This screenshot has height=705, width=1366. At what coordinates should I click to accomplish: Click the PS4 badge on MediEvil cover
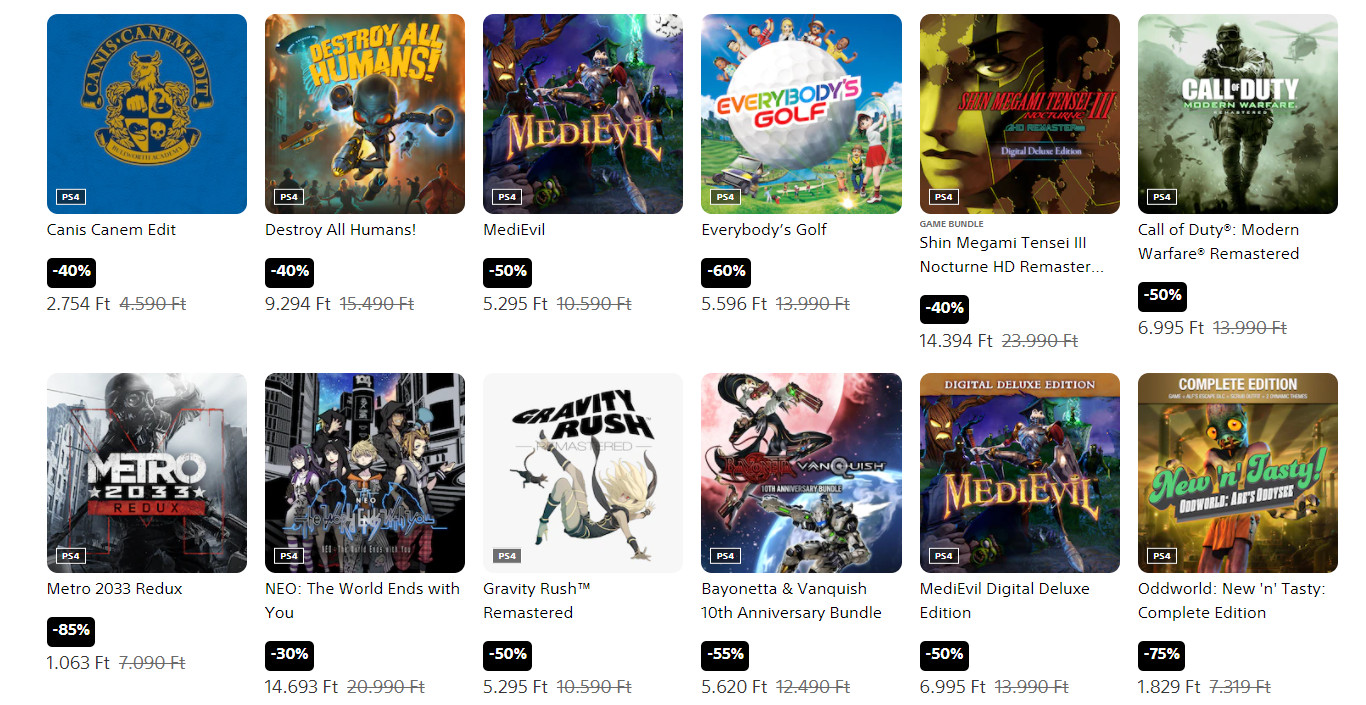pos(507,197)
